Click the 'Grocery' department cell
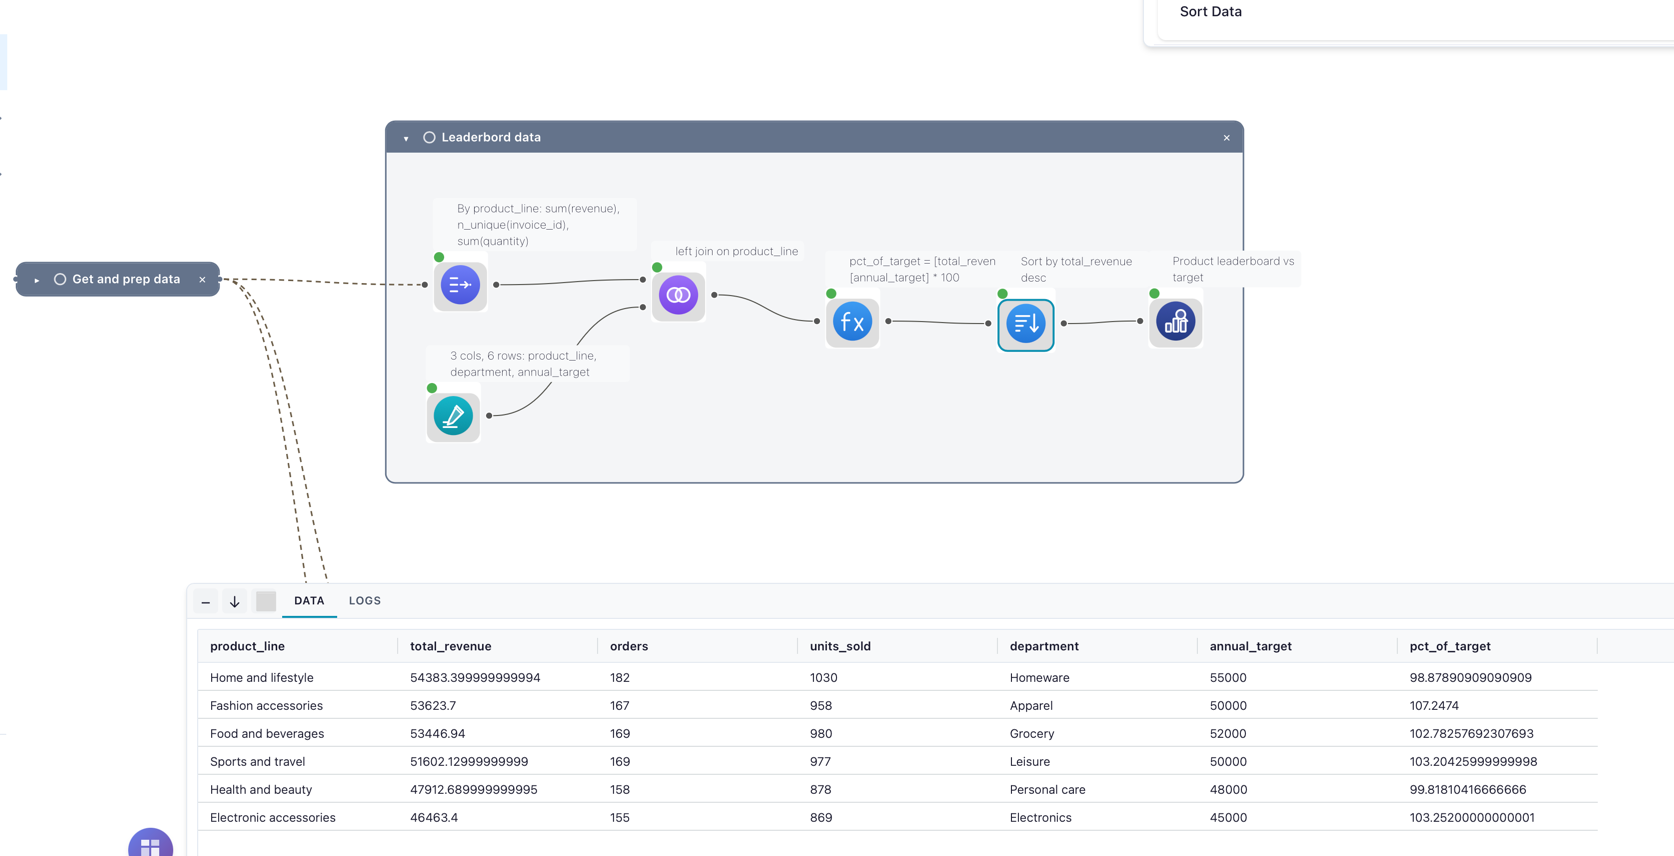This screenshot has height=856, width=1674. (1032, 733)
